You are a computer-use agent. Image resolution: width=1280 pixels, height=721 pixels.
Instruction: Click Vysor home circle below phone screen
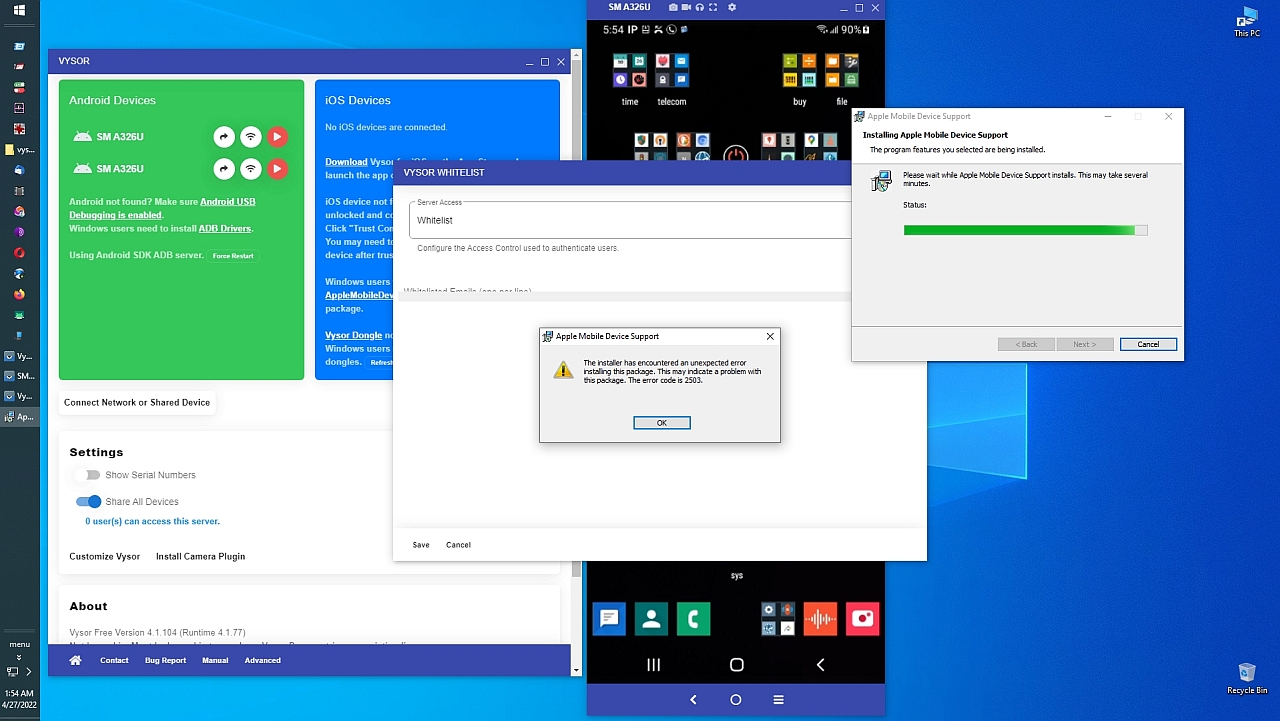736,700
